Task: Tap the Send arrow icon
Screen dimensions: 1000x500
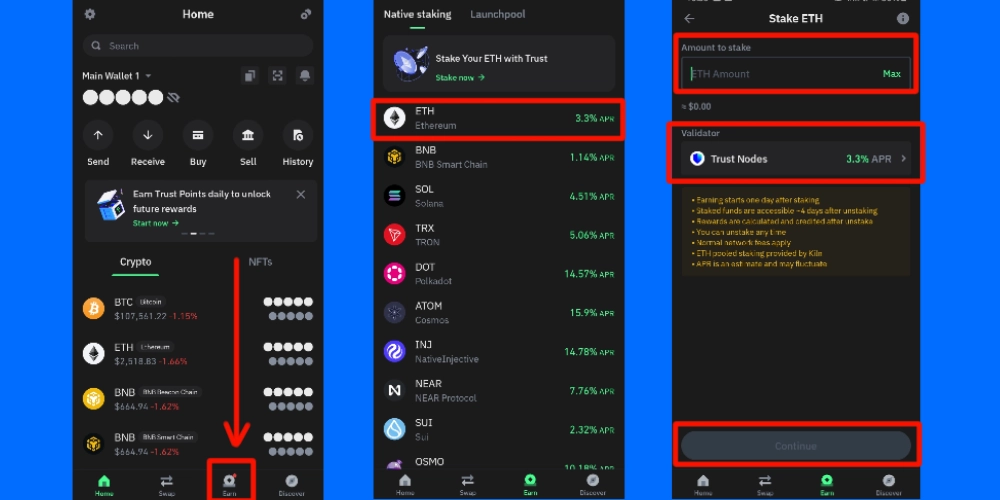Action: pyautogui.click(x=98, y=135)
